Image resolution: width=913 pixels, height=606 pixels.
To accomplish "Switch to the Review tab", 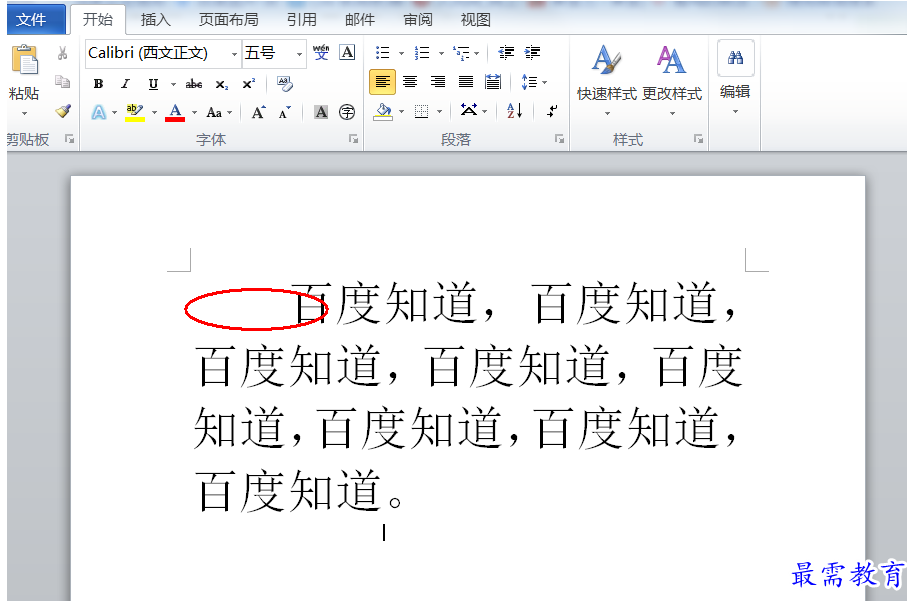I will 417,20.
